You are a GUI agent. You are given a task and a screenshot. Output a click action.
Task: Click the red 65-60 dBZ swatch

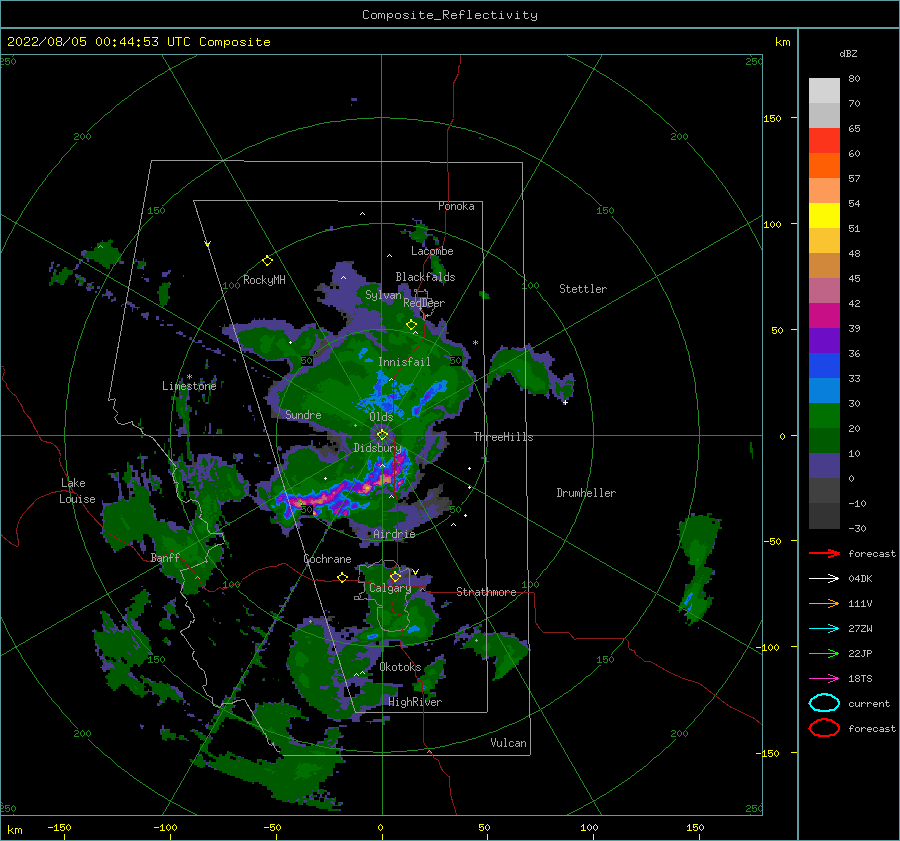824,141
